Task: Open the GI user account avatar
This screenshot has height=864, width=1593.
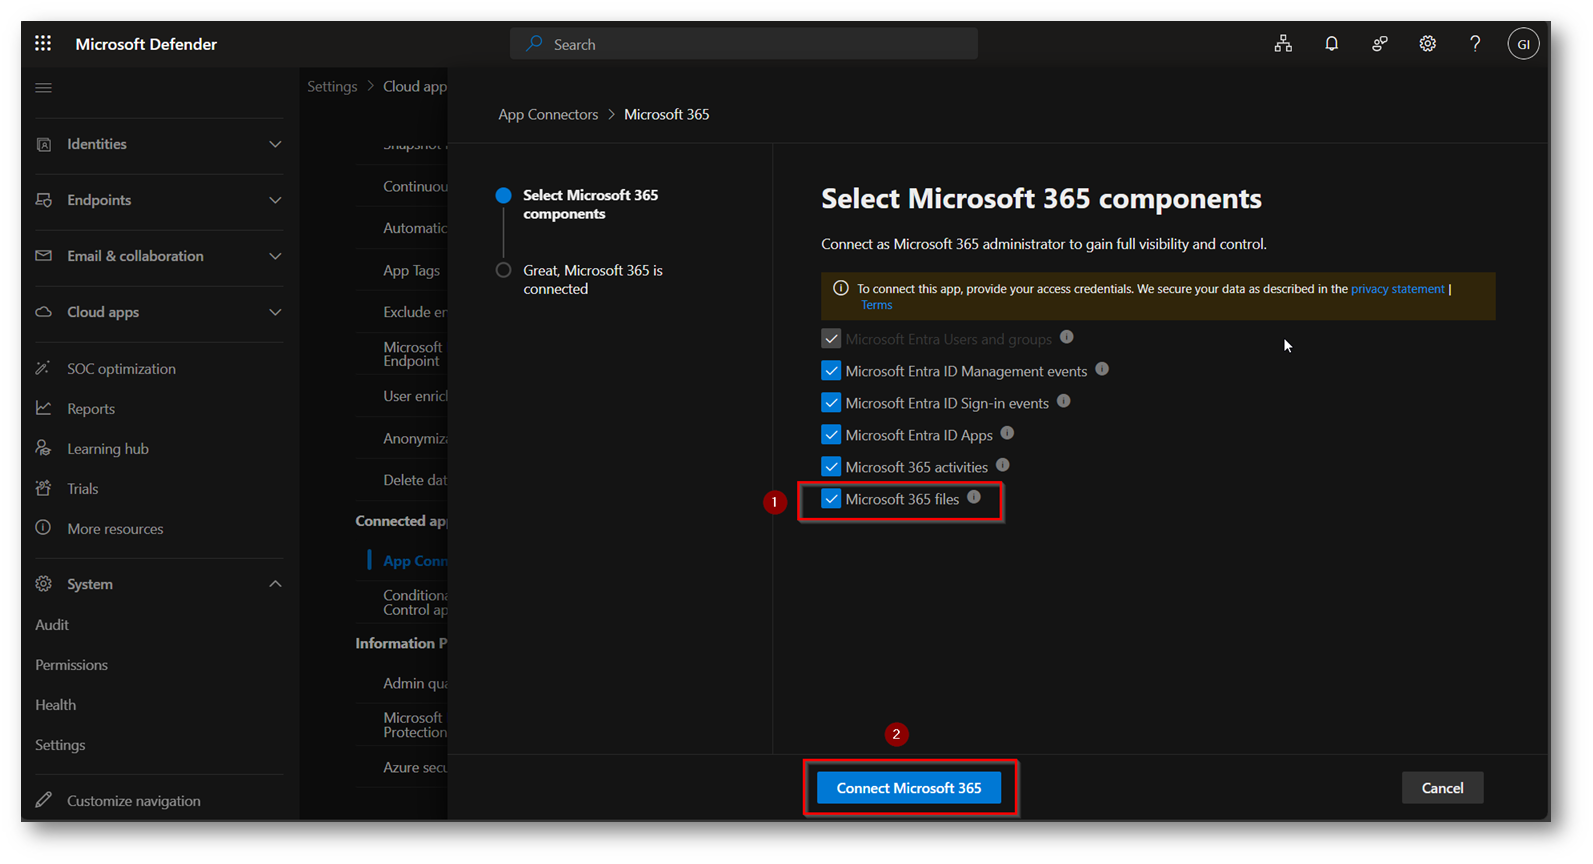Action: coord(1523,44)
